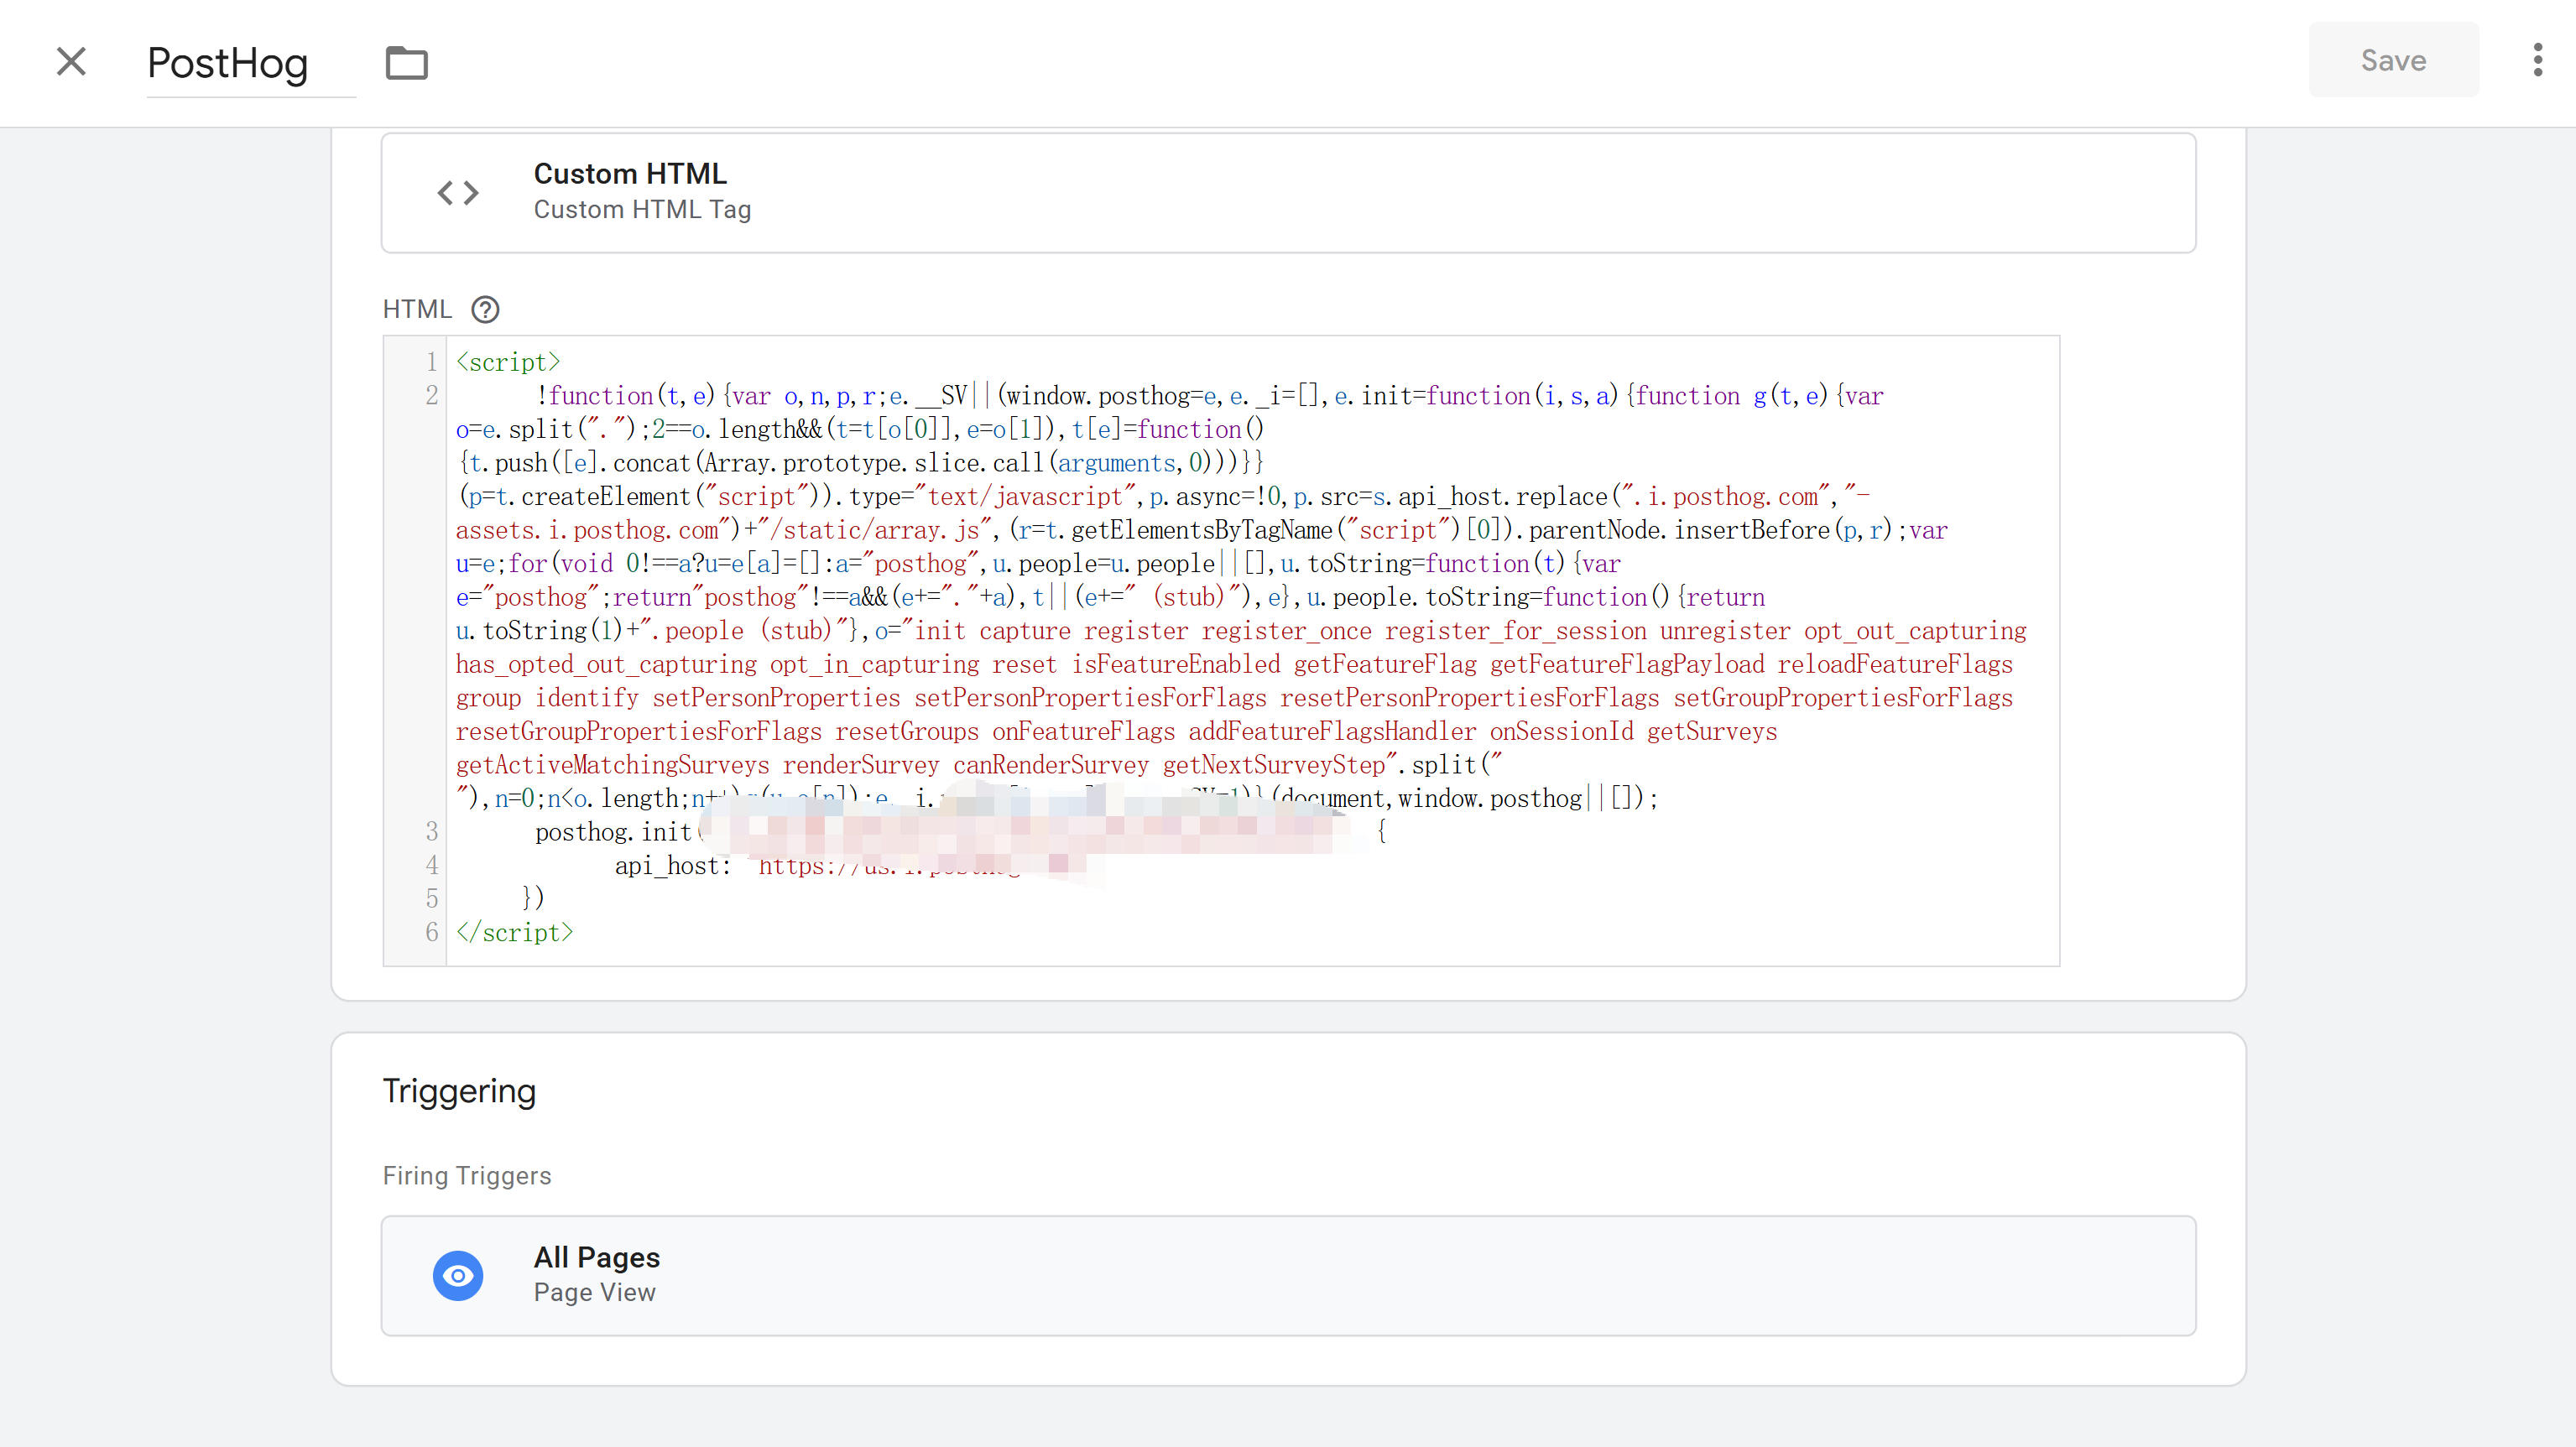Click the closing braces on line 5
2576x1447 pixels.
pos(532,898)
